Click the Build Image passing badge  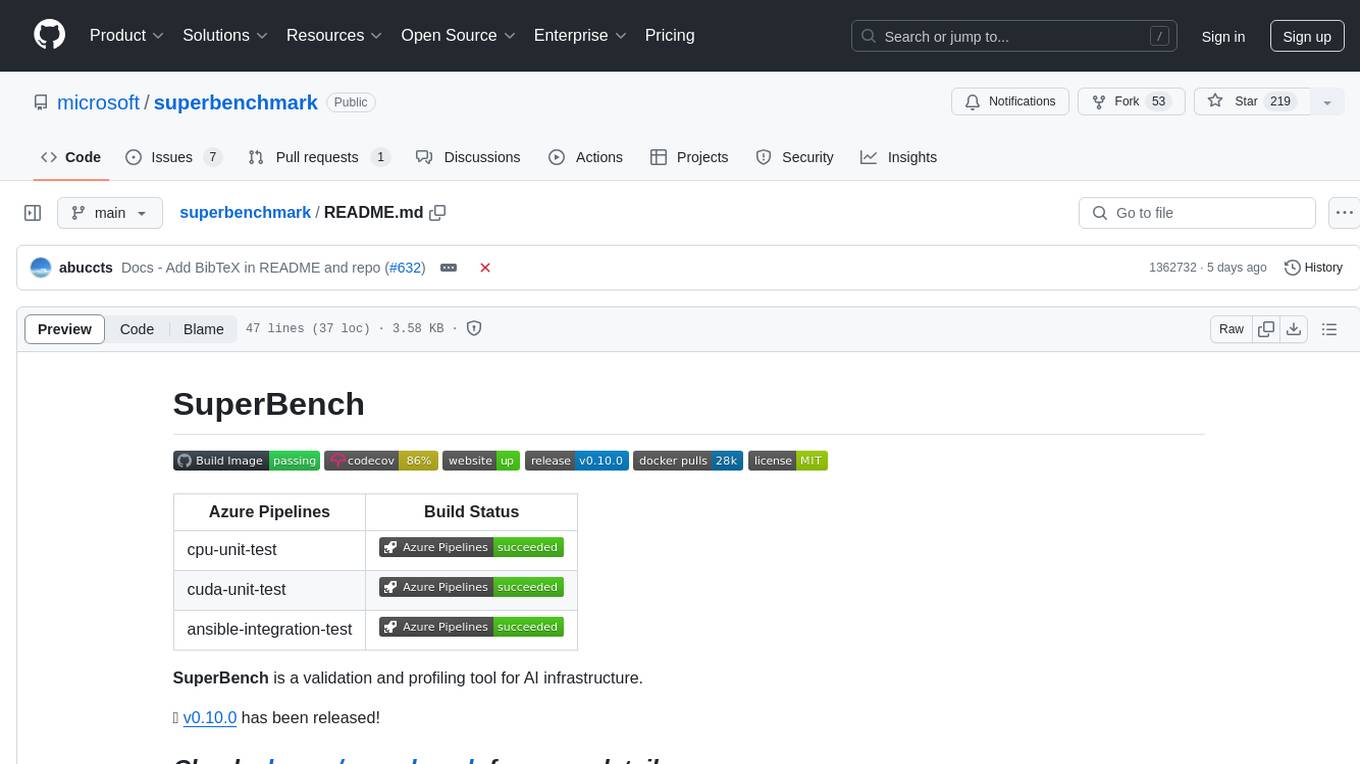(x=246, y=461)
